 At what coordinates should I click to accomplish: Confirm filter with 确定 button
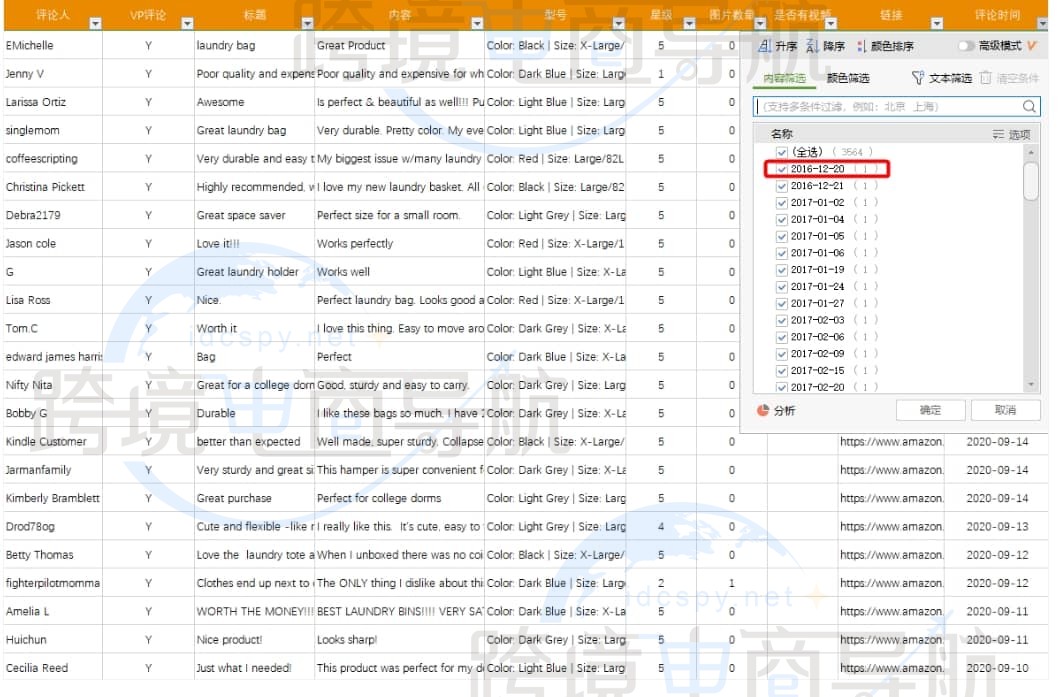click(930, 410)
